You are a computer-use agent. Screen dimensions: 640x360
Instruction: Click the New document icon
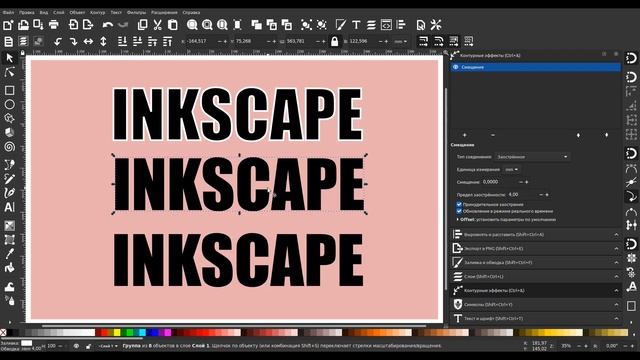coord(8,25)
